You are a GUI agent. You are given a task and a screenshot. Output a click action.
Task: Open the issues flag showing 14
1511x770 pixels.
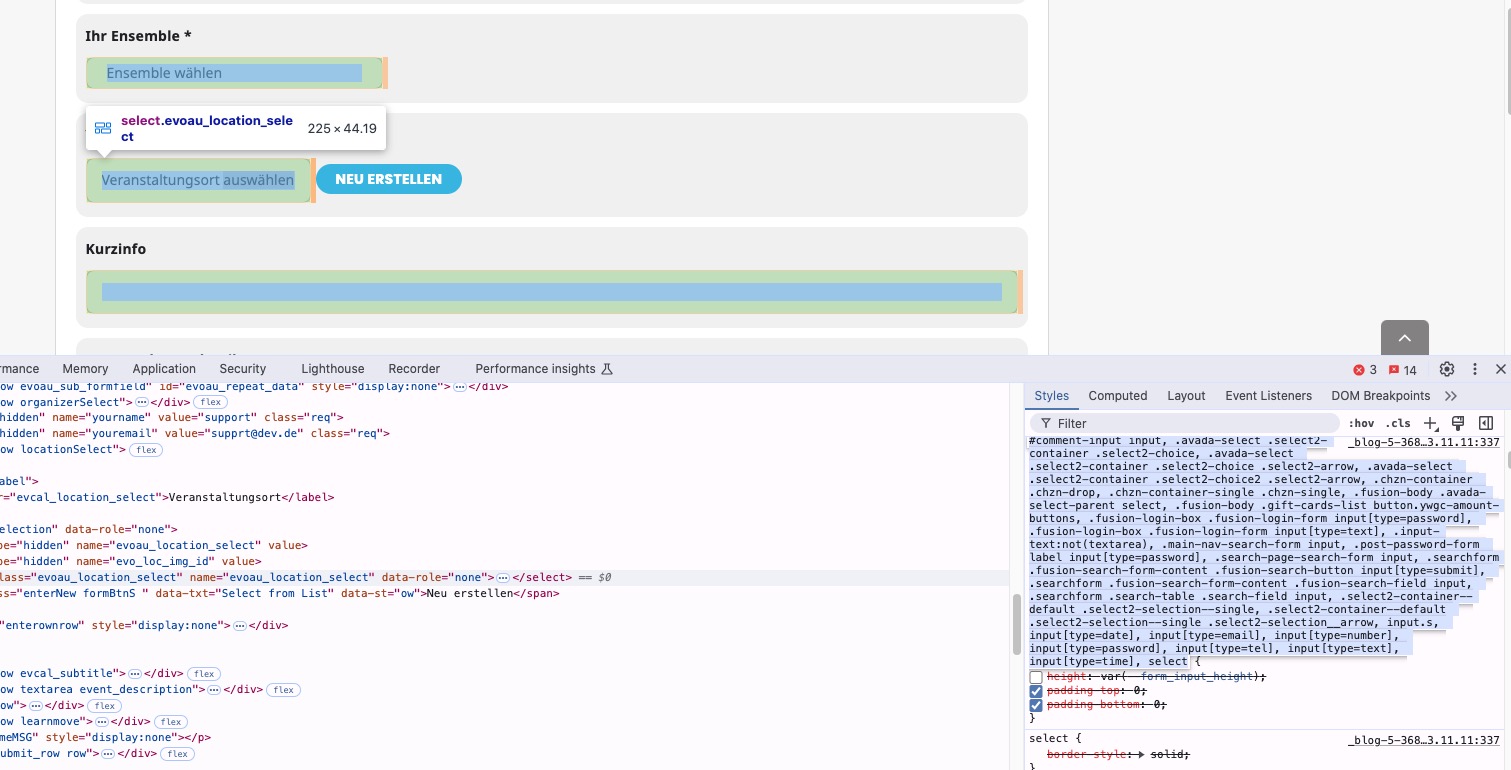pos(1402,370)
